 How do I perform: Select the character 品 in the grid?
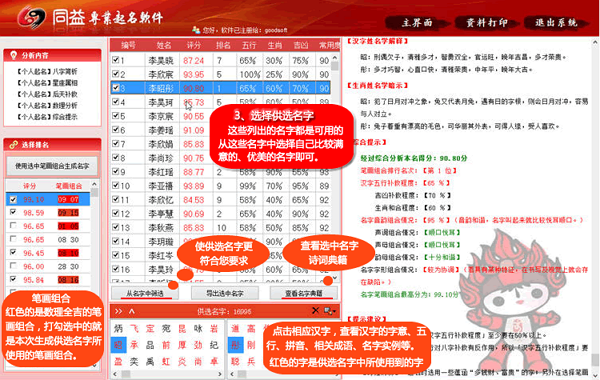click(x=150, y=345)
